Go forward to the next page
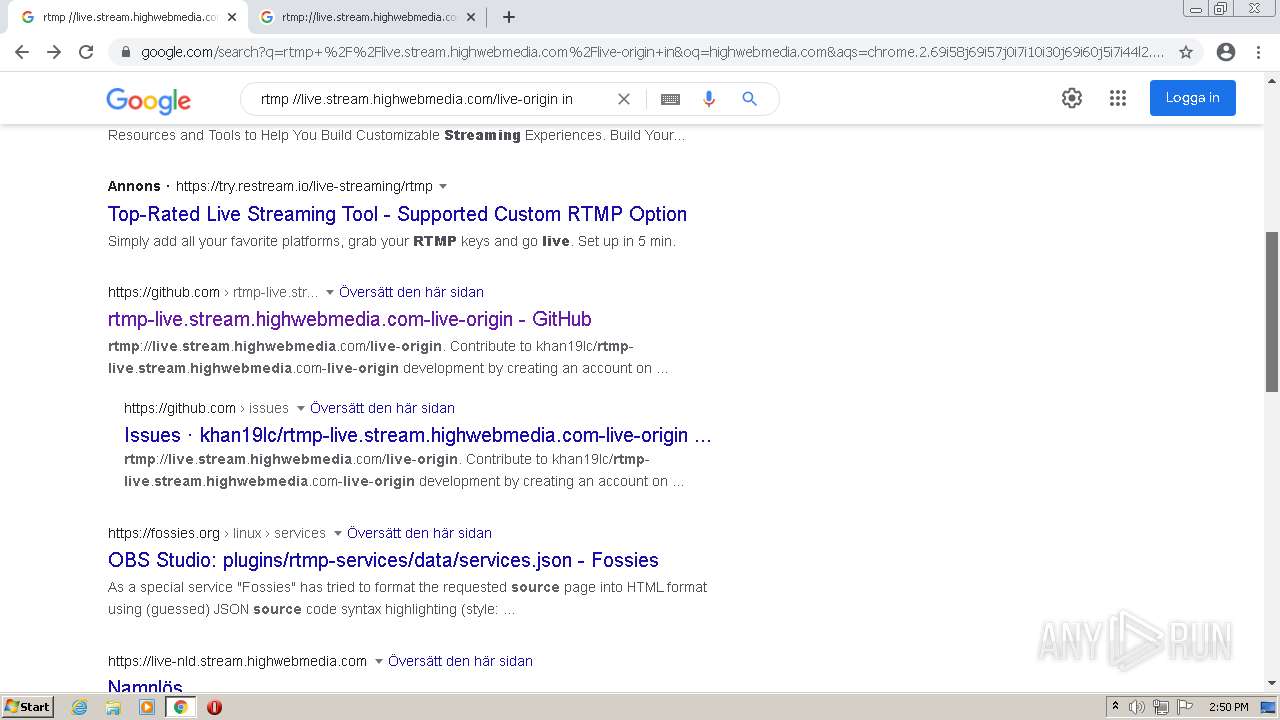This screenshot has height=720, width=1280. coord(54,52)
